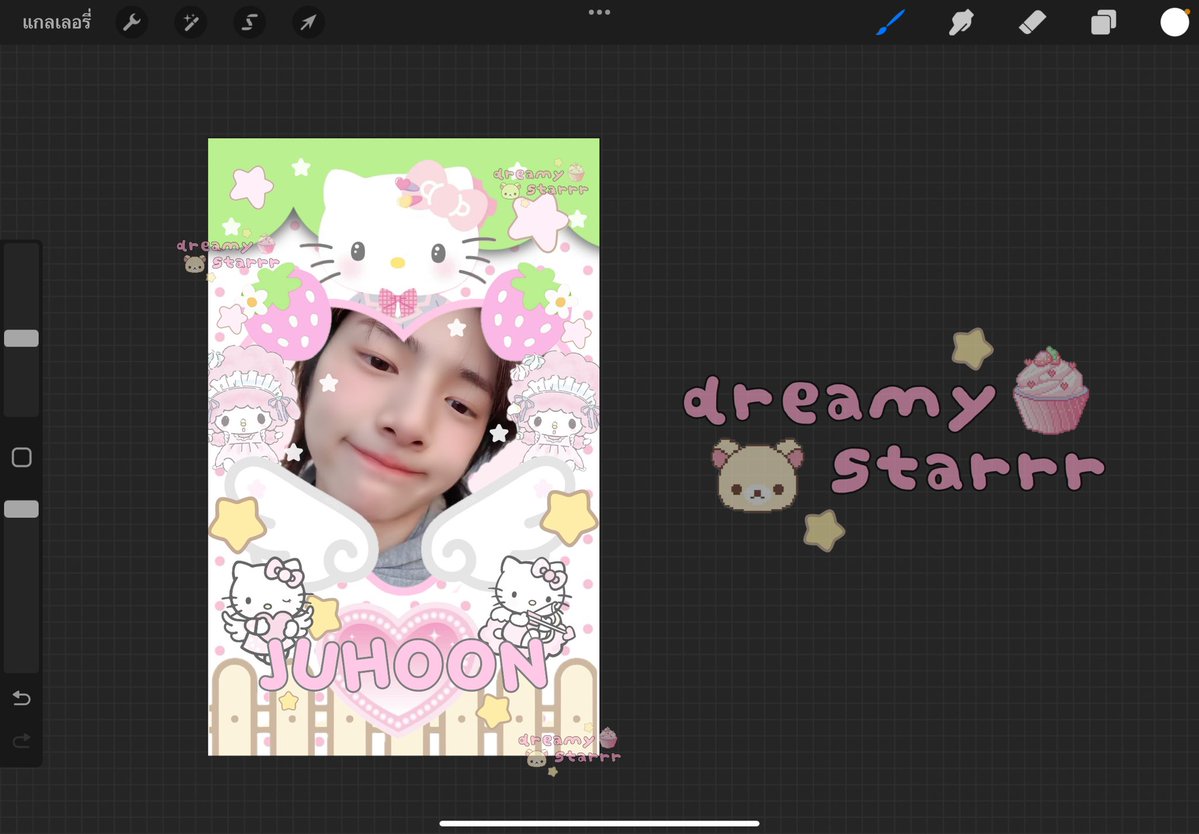Tap the iPad home indicator bar
The height and width of the screenshot is (834, 1199).
pyautogui.click(x=600, y=823)
